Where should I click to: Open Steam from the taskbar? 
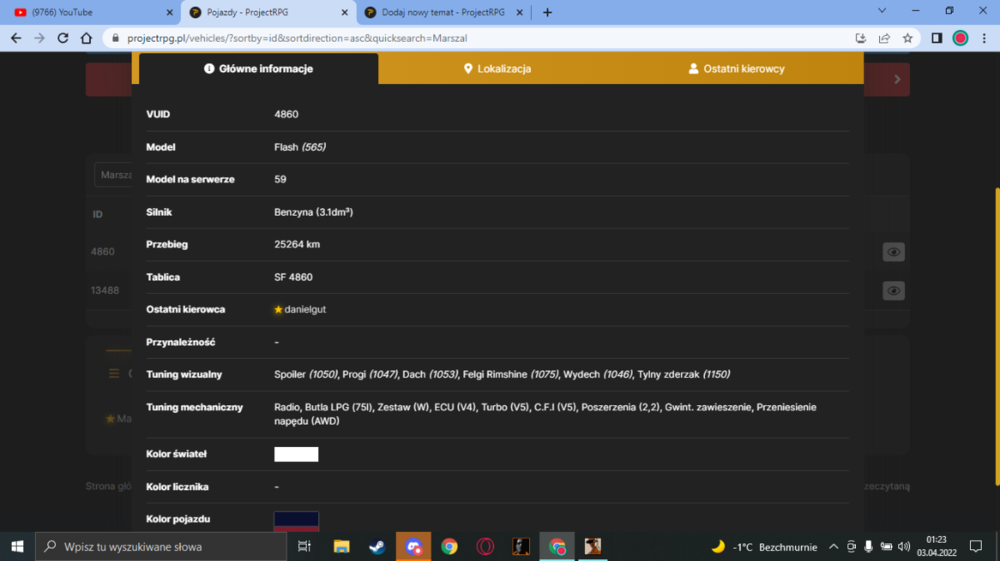[377, 546]
